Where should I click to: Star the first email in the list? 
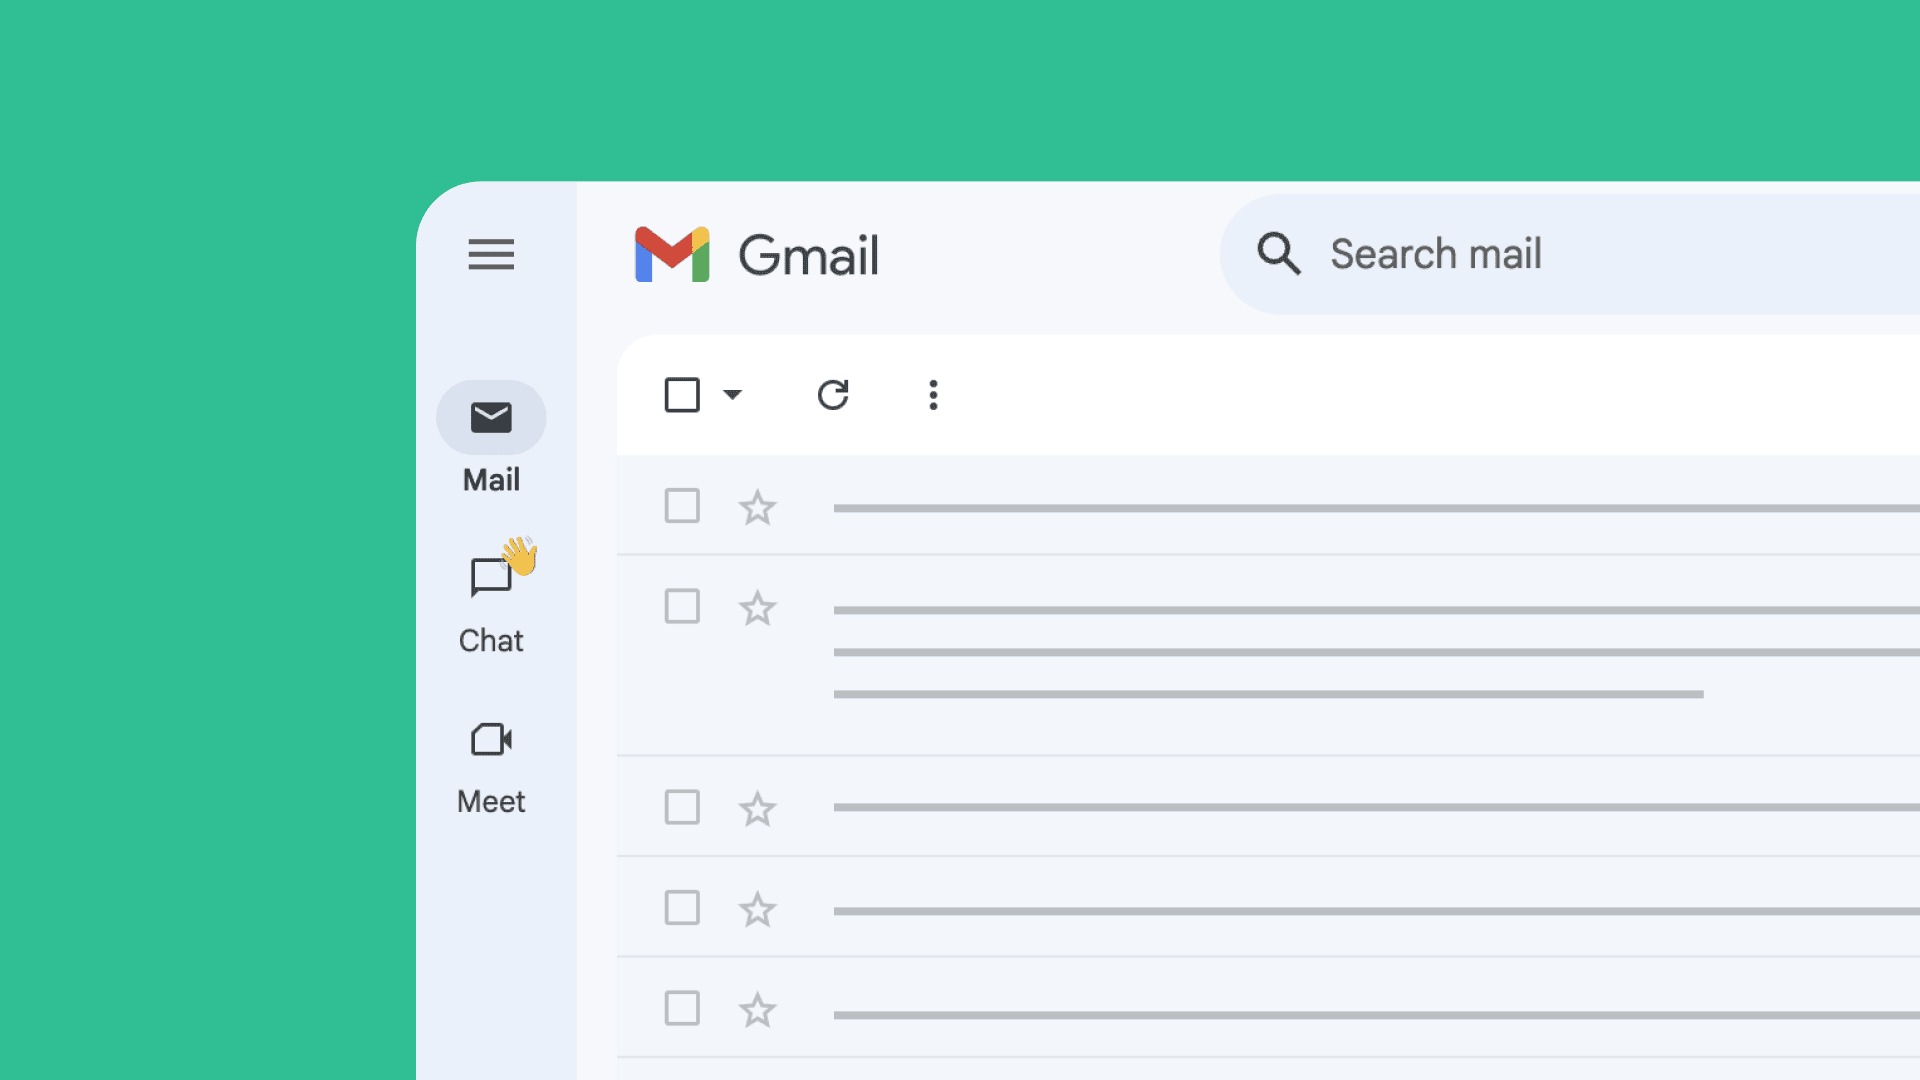coord(757,507)
